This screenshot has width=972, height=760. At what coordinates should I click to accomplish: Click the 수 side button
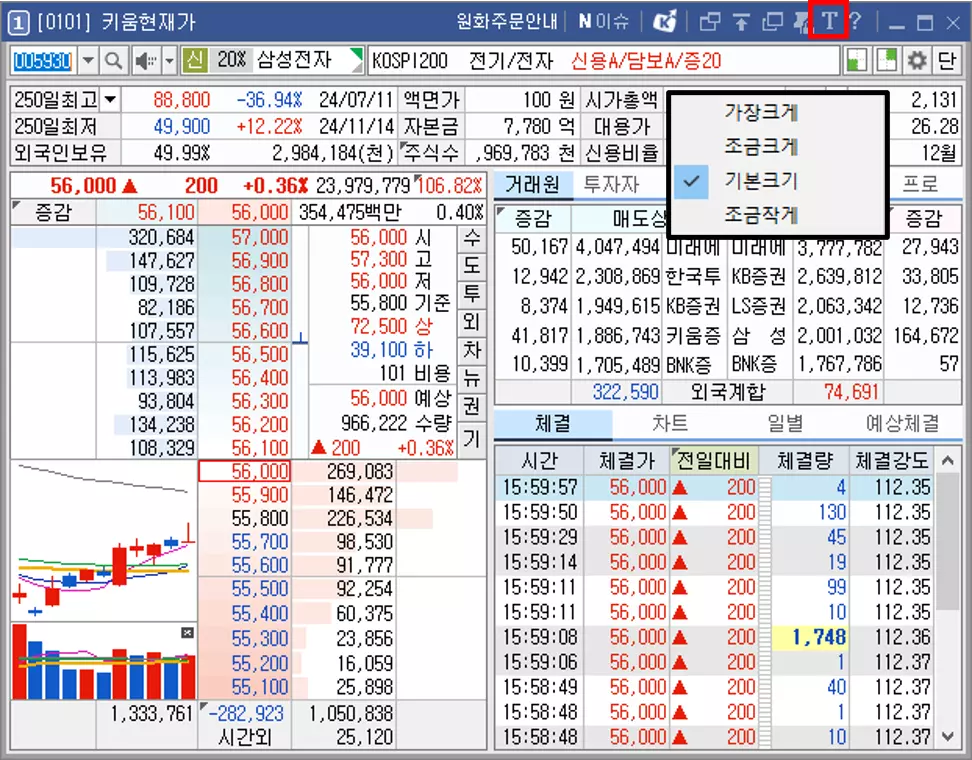(472, 238)
